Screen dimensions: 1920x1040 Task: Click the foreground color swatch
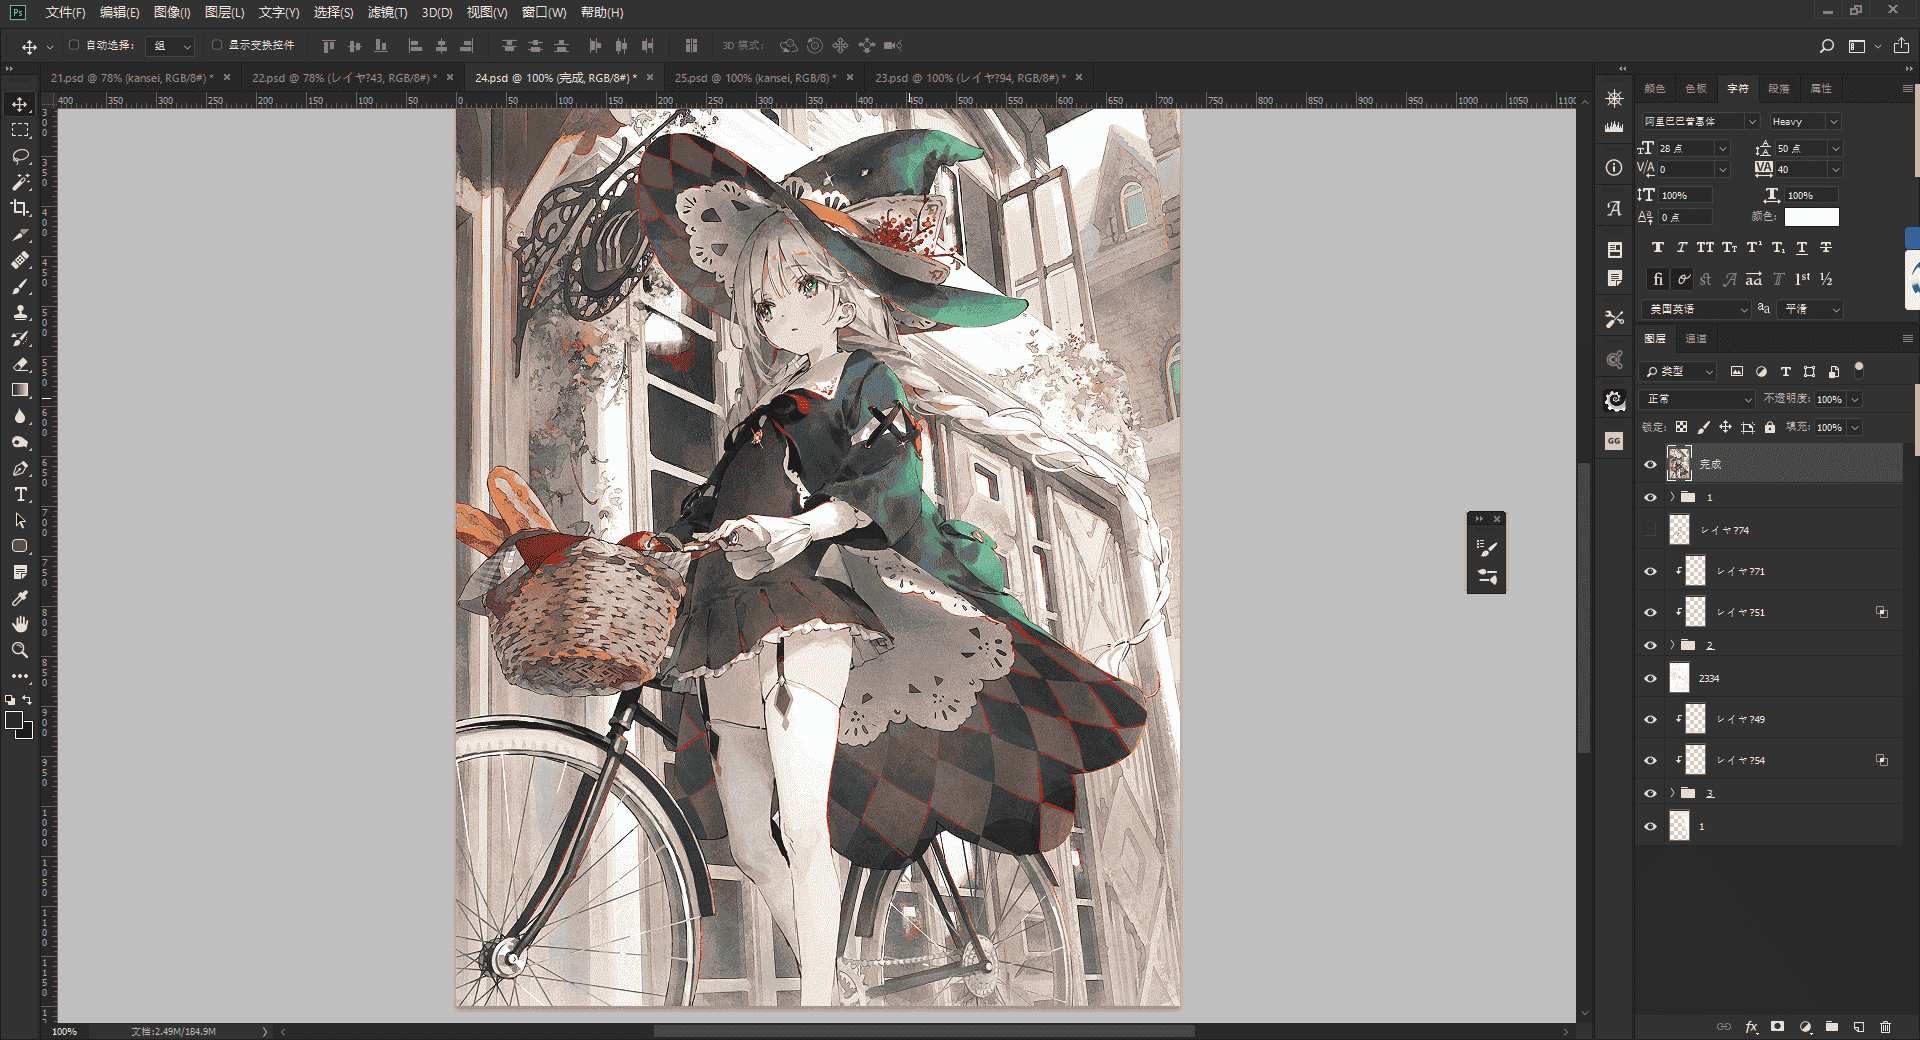(x=14, y=720)
